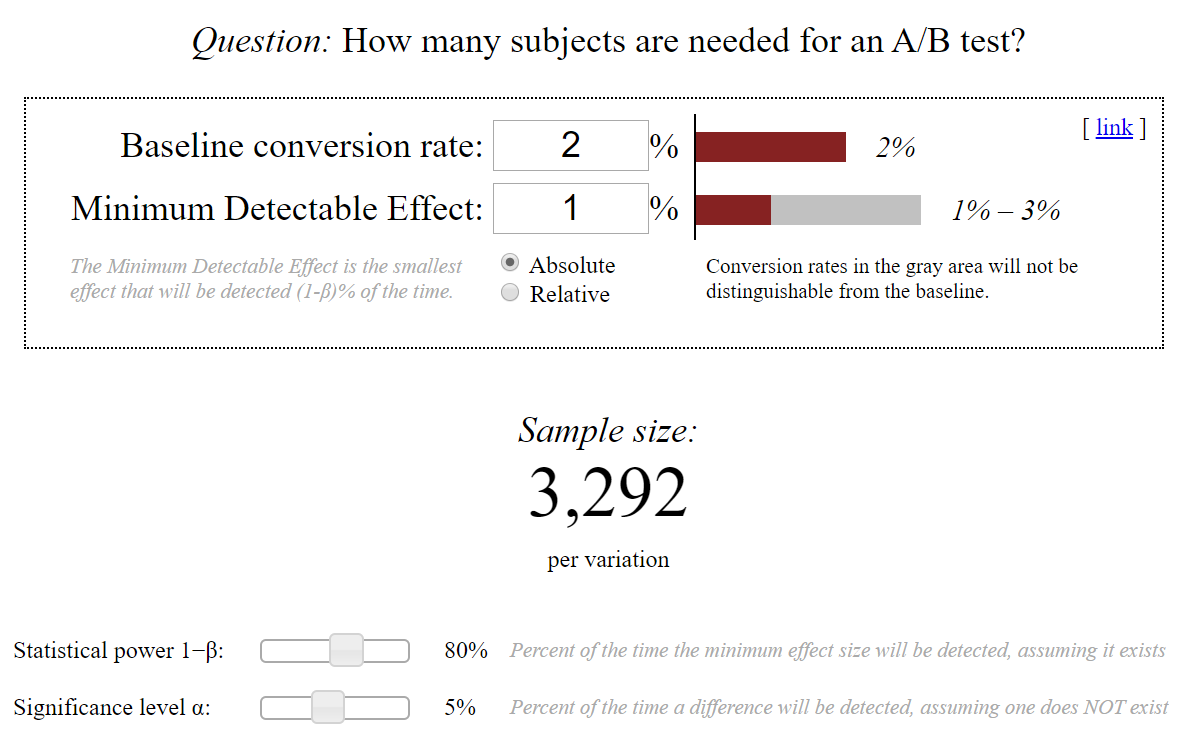Image resolution: width=1201 pixels, height=750 pixels.
Task: Click the Significance level slider handle
Action: point(328,707)
